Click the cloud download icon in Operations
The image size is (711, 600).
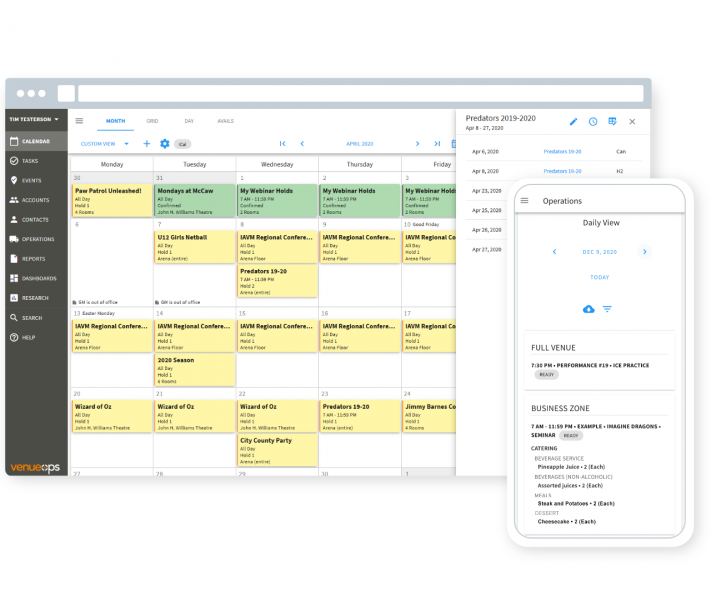[x=589, y=309]
